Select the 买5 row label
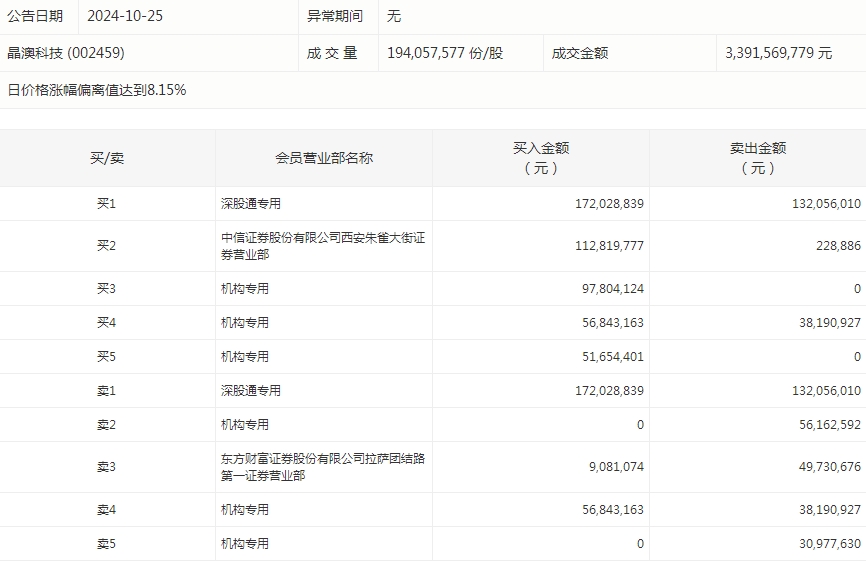Image resolution: width=866 pixels, height=563 pixels. tap(107, 357)
